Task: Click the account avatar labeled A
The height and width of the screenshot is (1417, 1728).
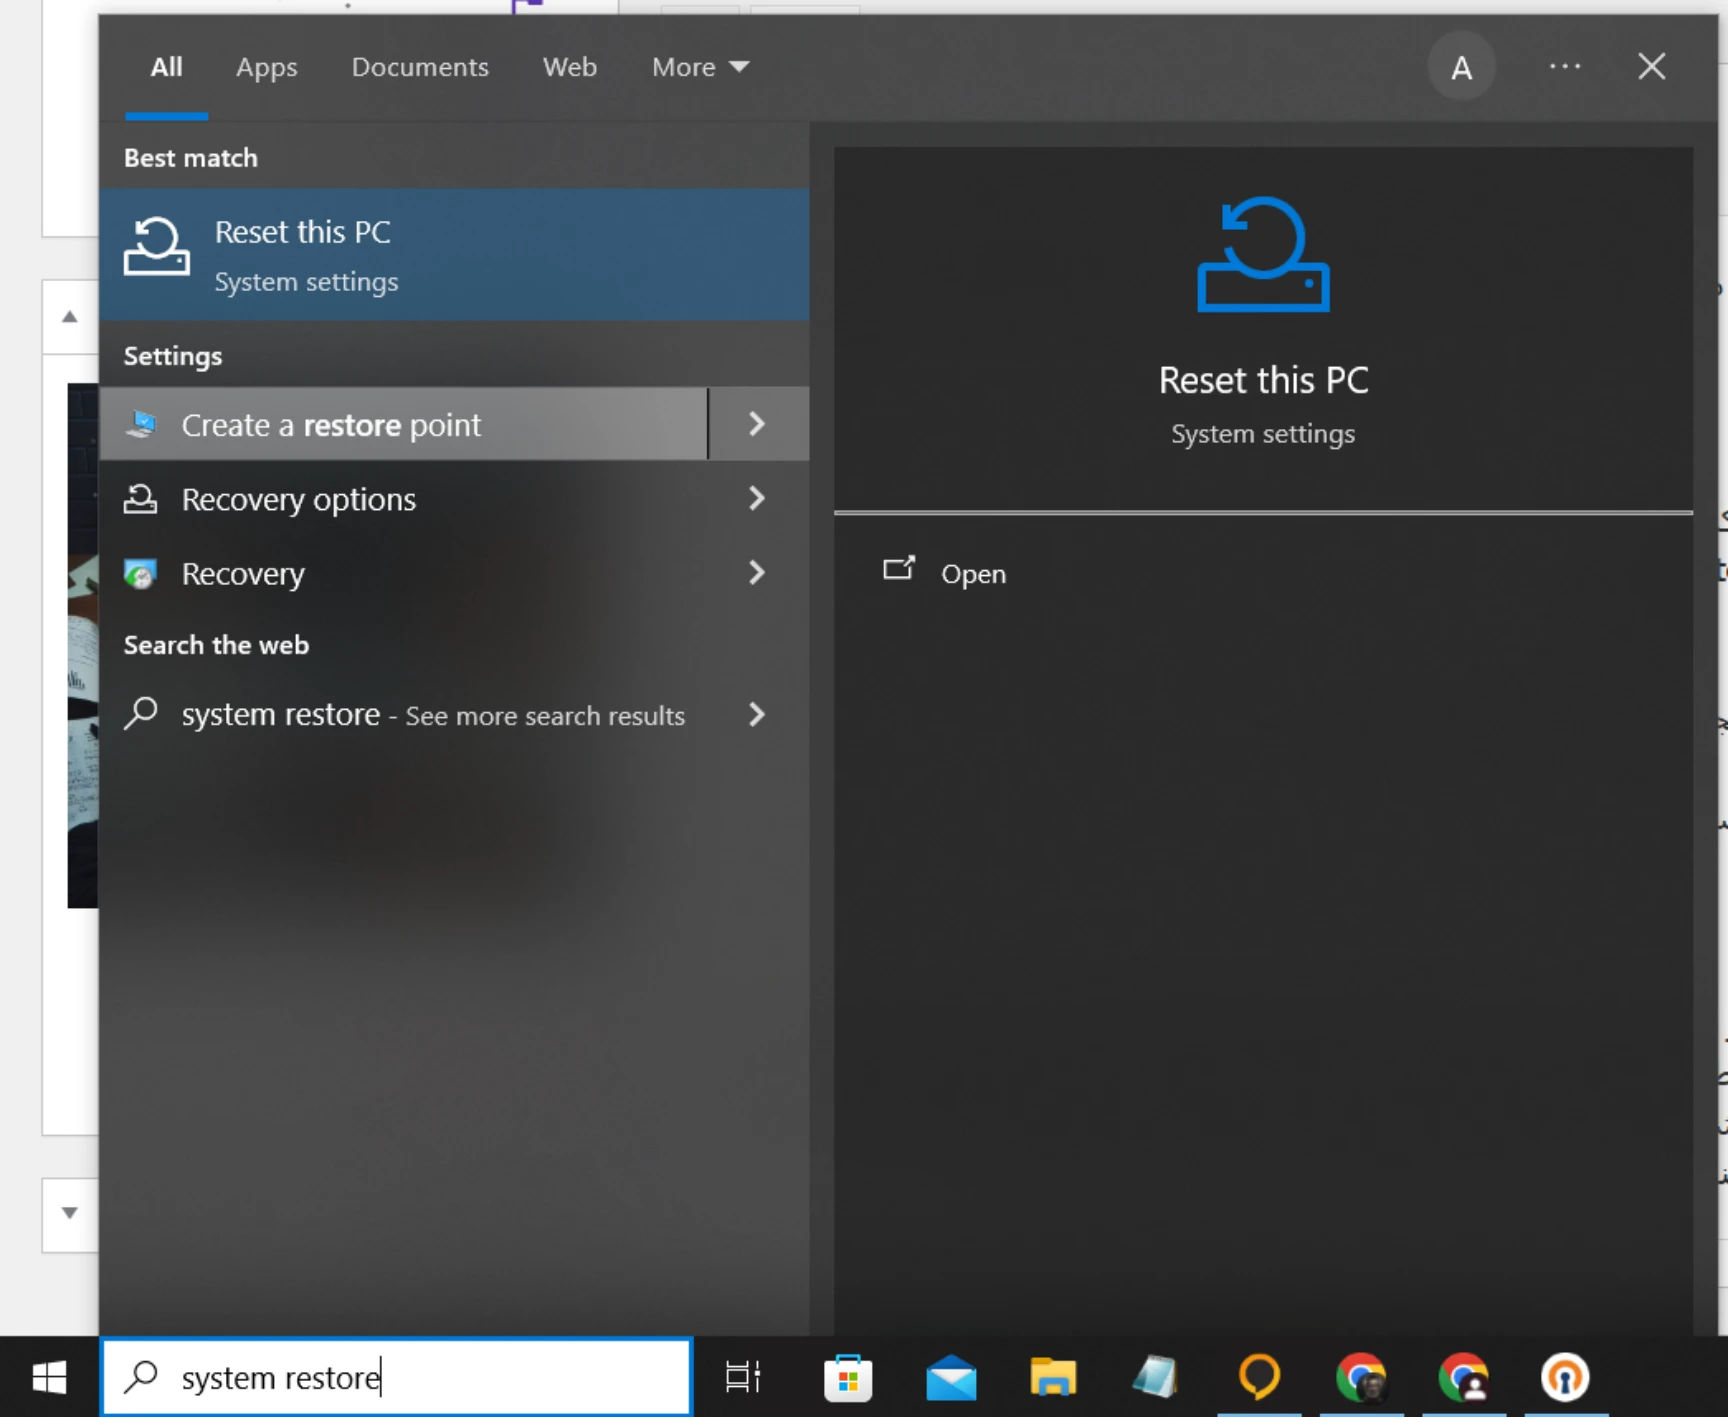Action: tap(1461, 67)
